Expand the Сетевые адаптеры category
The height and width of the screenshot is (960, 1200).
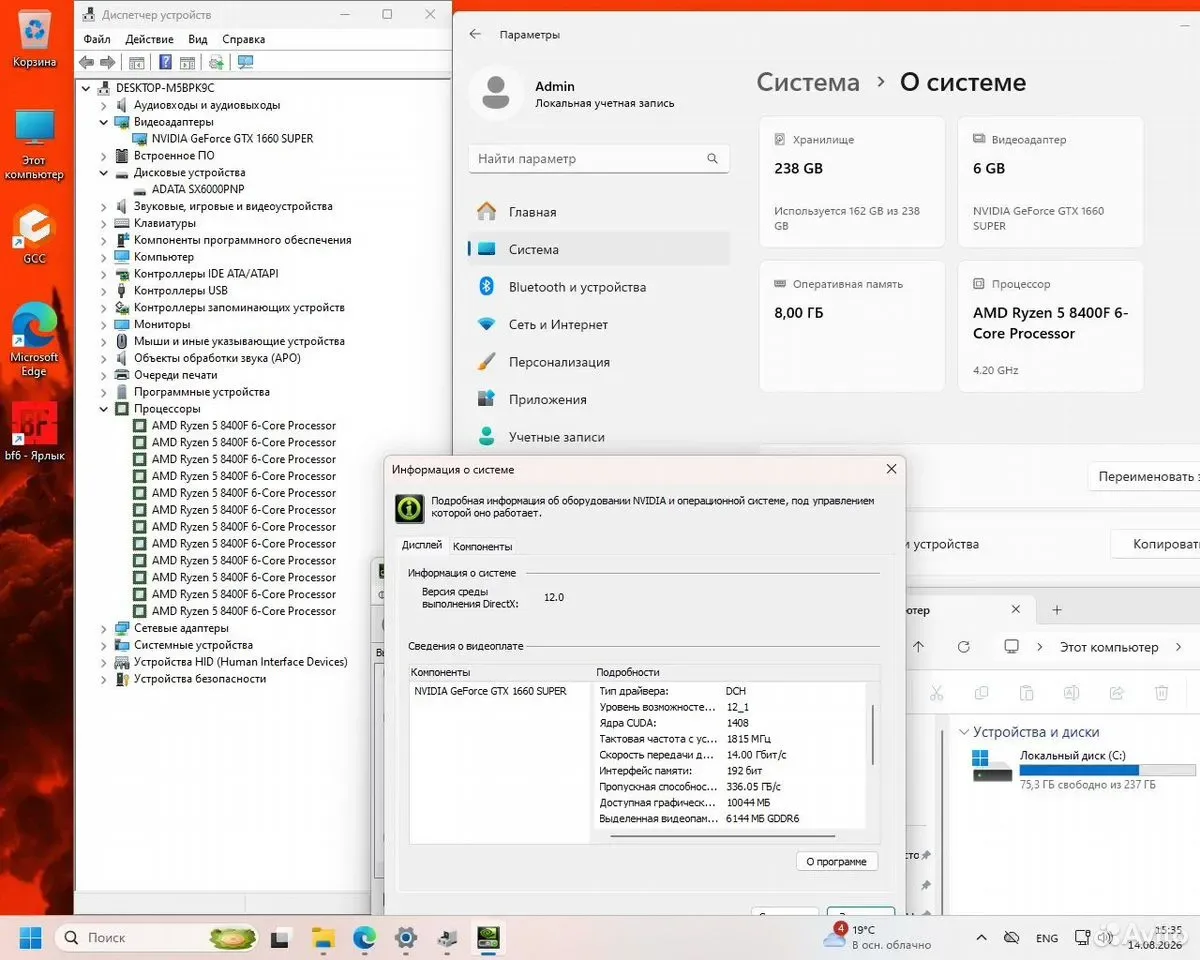tap(104, 628)
